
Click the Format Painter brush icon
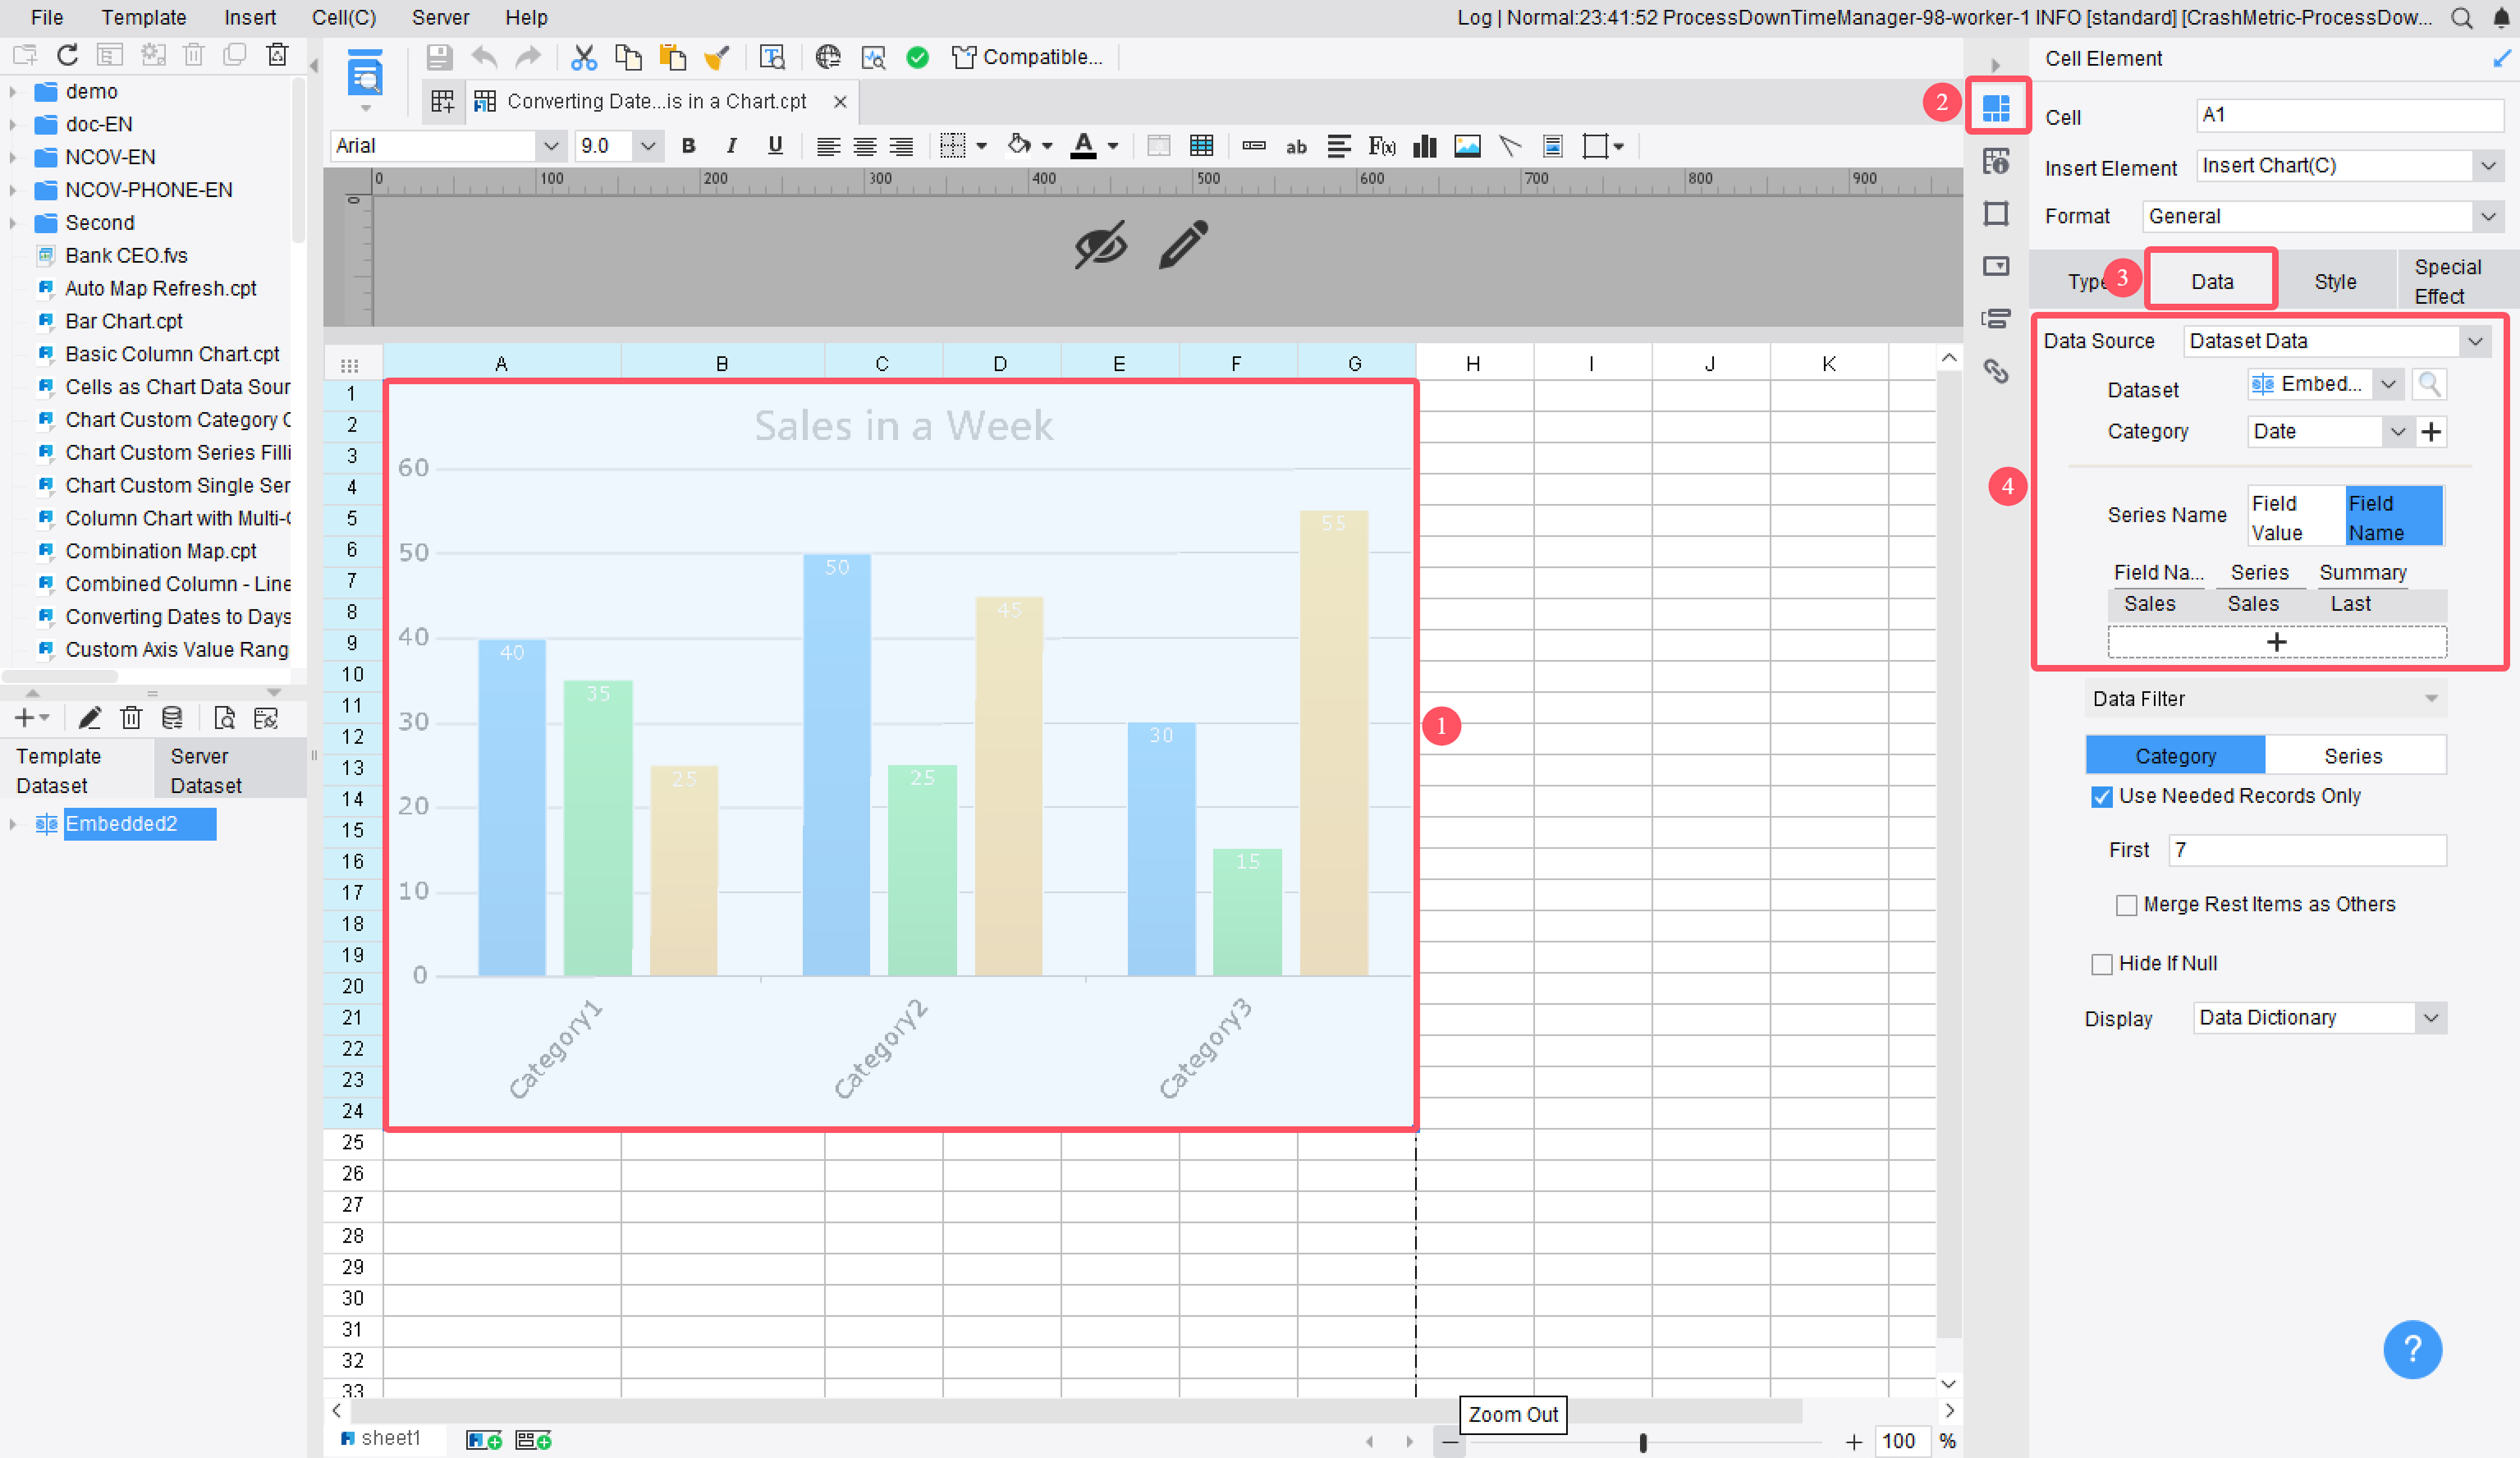717,57
